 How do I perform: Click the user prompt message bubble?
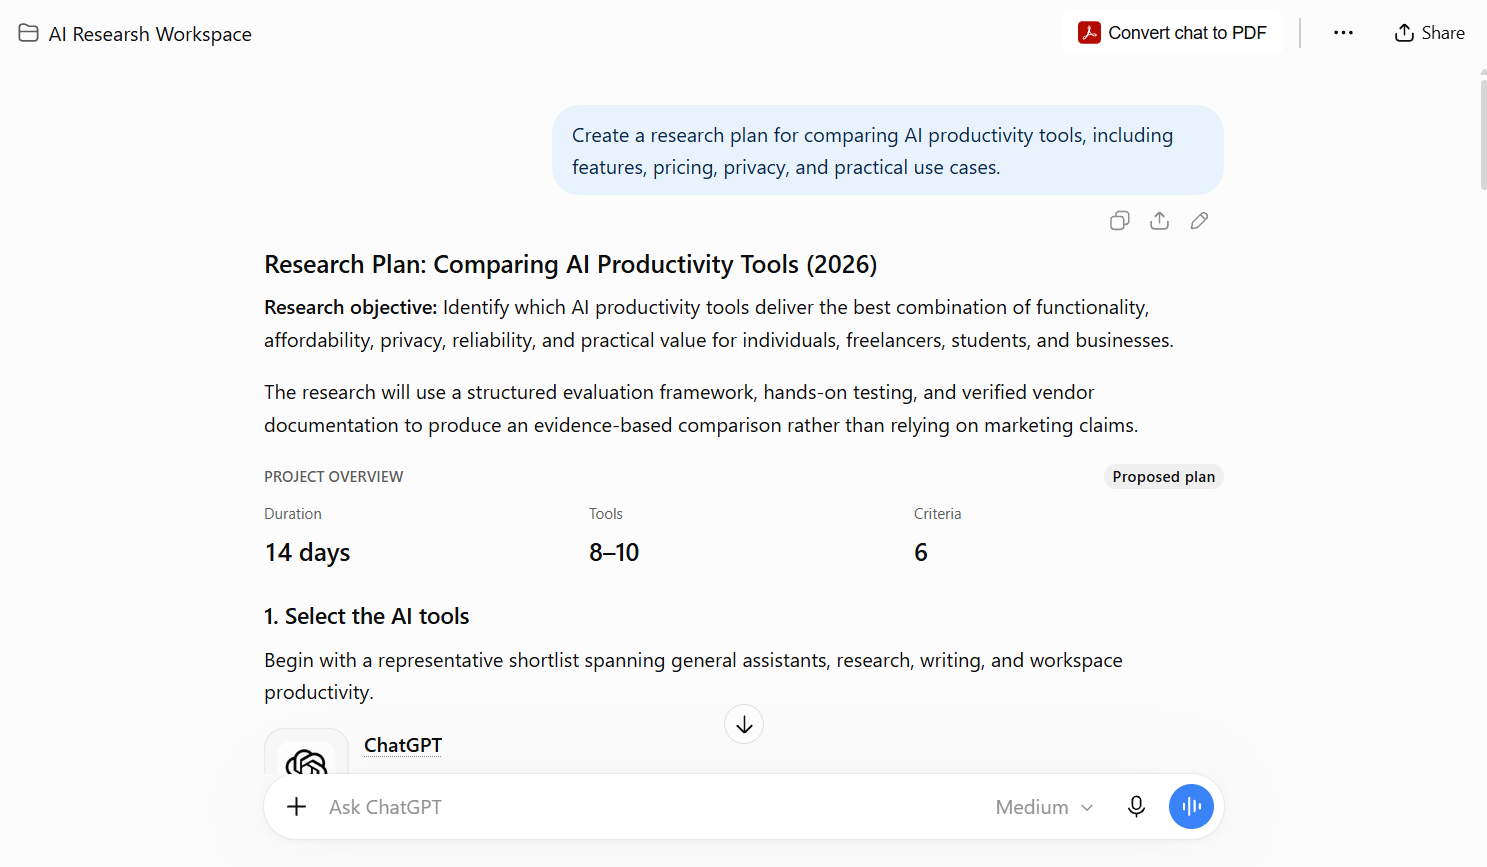click(x=888, y=150)
